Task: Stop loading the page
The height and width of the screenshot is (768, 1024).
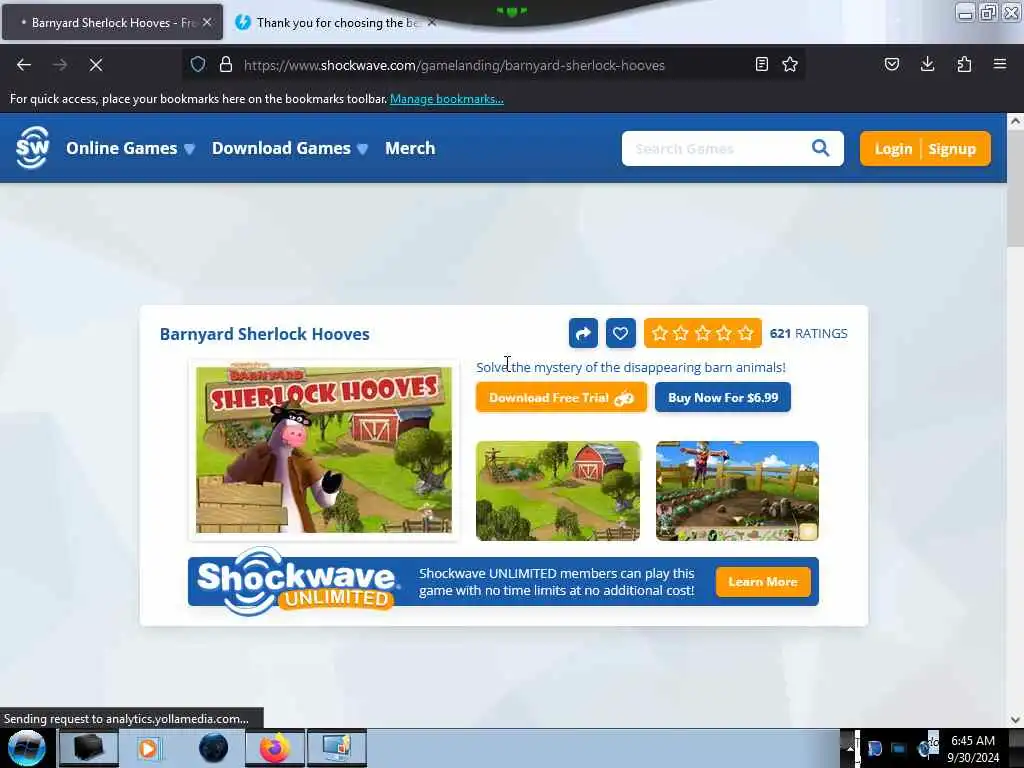Action: pos(95,65)
